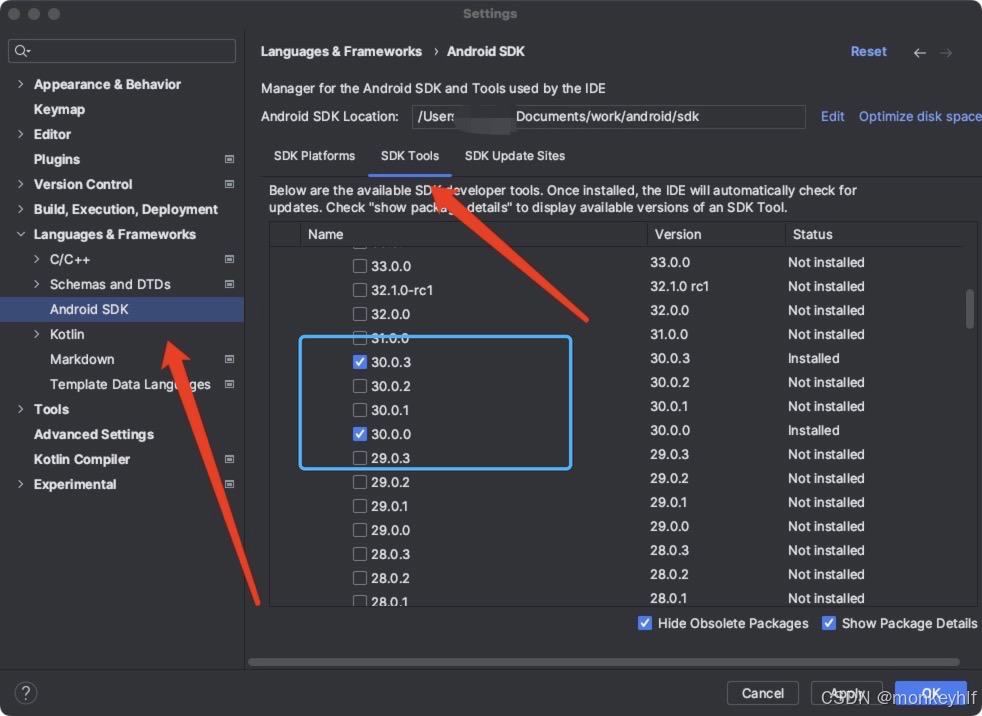Check the 28.0.2 checkbox
This screenshot has height=716, width=982.
(359, 578)
